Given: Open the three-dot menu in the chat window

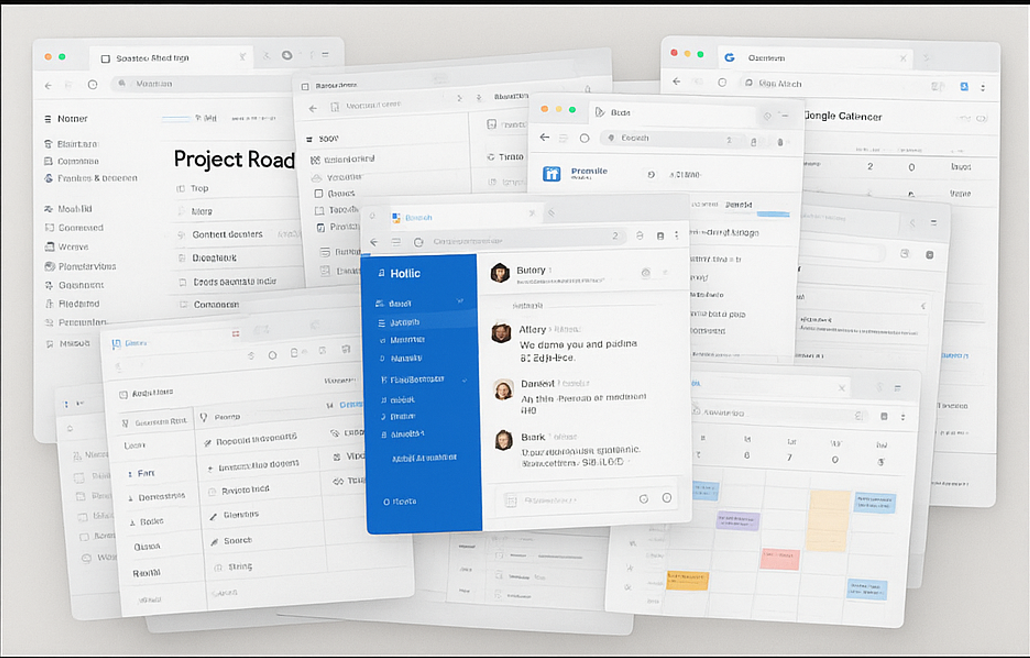Looking at the screenshot, I should coord(677,236).
